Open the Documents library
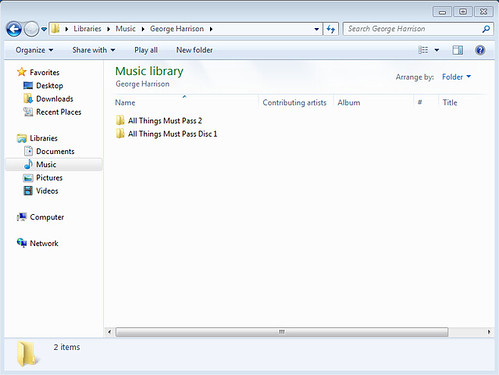Screen dimensions: 499x375 point(55,151)
